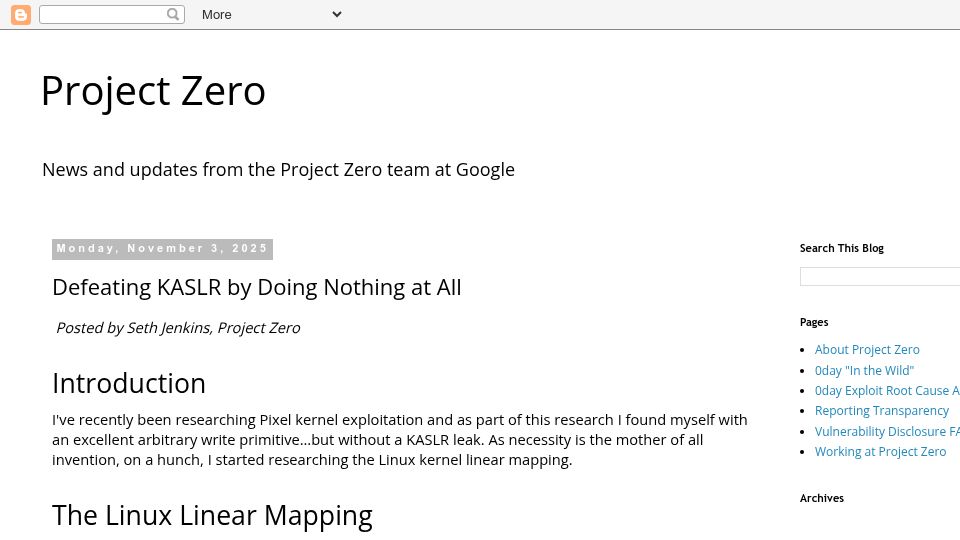The height and width of the screenshot is (540, 960).
Task: Select the paragraph about Pixel kernel exploitation
Action: (x=400, y=440)
